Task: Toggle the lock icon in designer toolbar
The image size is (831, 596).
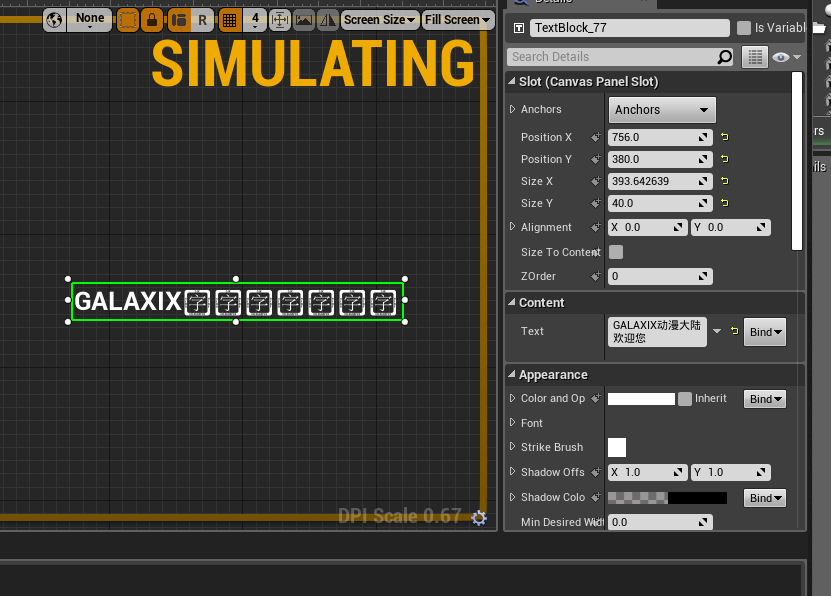Action: click(152, 20)
